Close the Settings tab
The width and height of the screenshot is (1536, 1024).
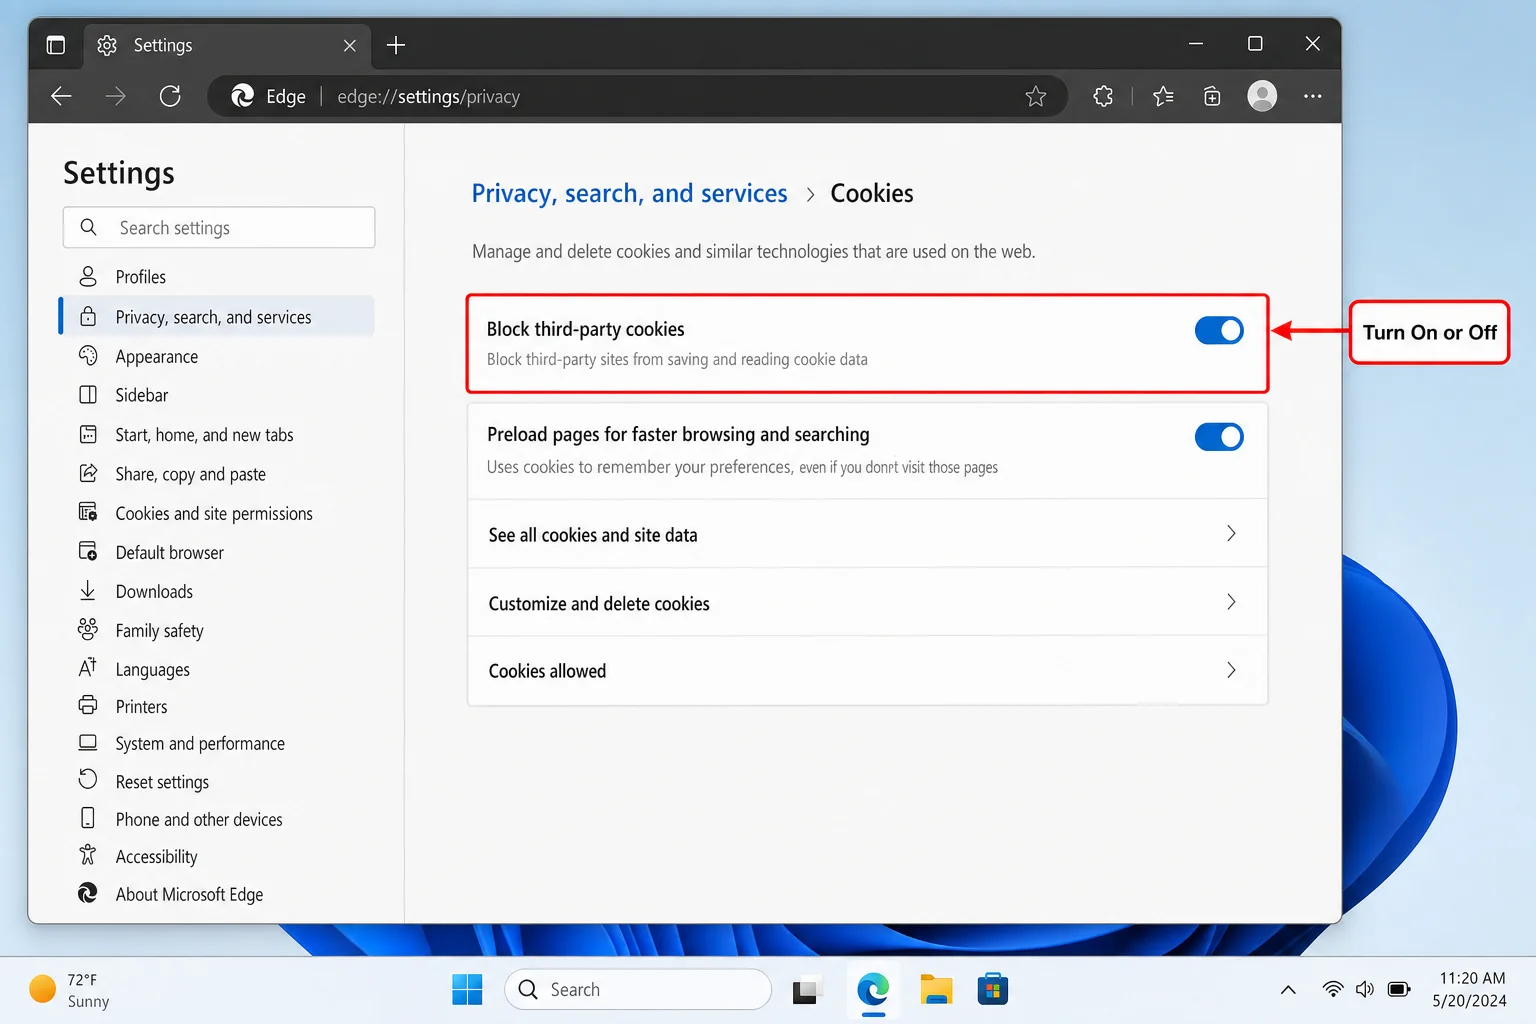349,45
